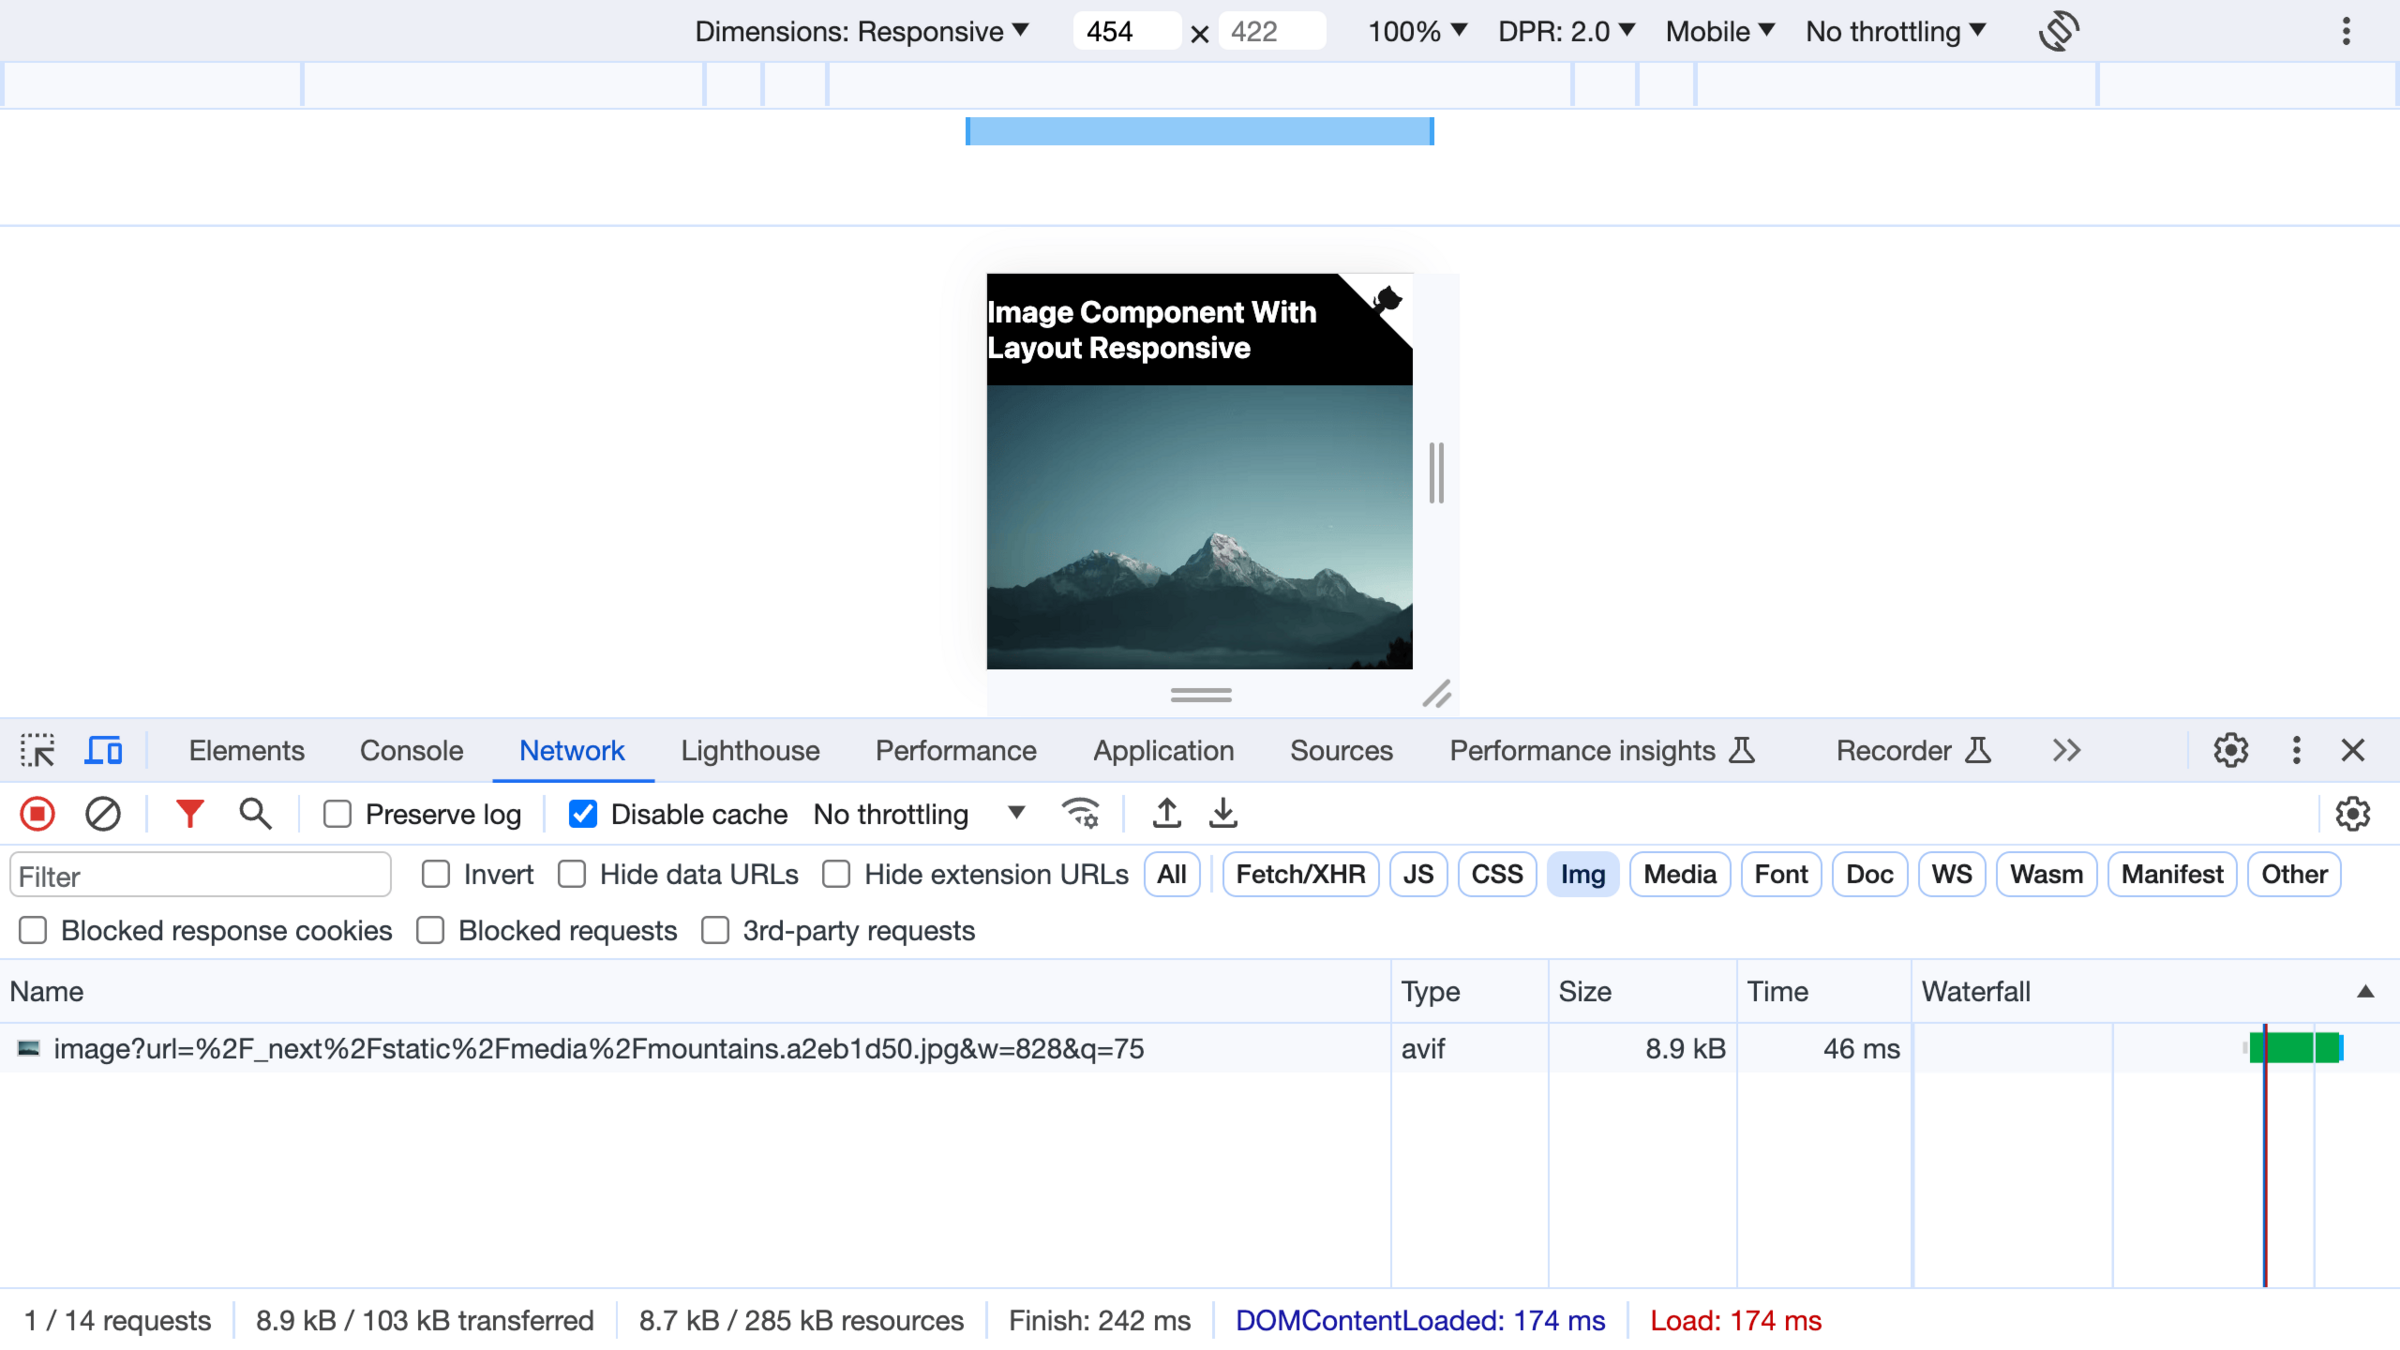
Task: Uncheck the Disable cache checkbox
Action: [583, 814]
